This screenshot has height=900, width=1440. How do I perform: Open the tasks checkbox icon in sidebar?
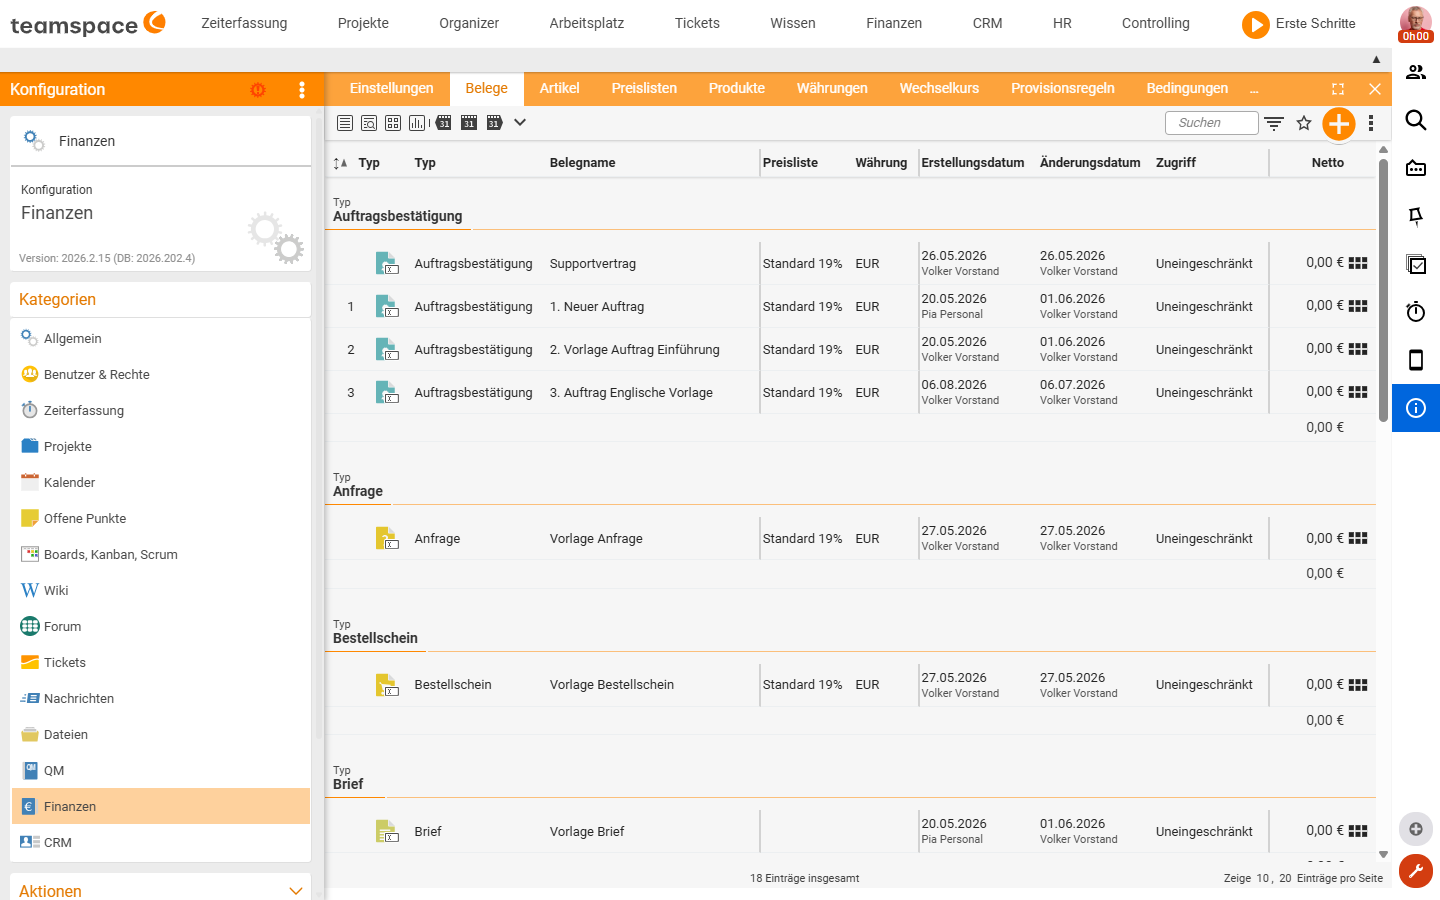(x=1416, y=264)
